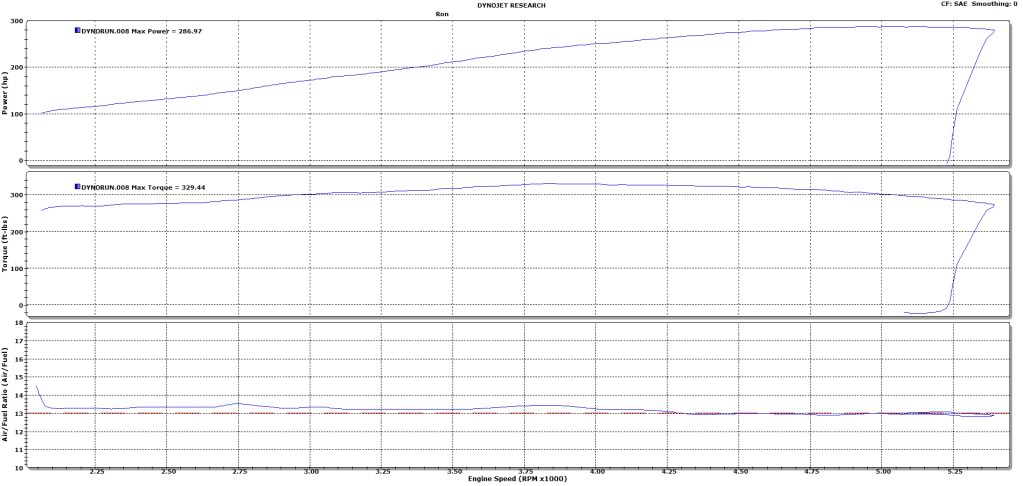1023x486 pixels.
Task: Click the blue swatch beside Max Power legend
Action: [77, 31]
